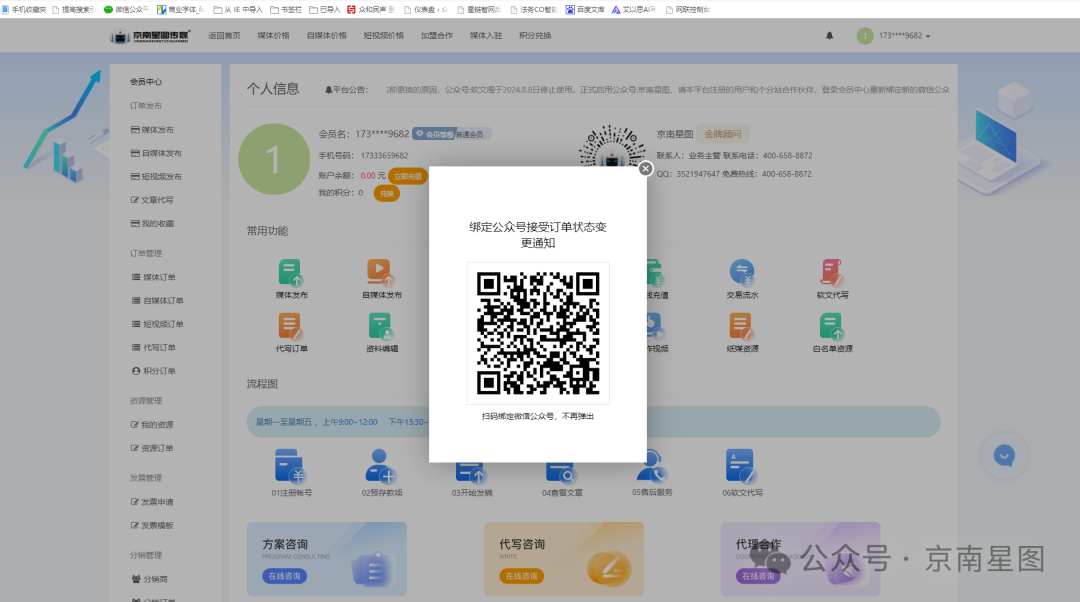Go to 返回首页 in top navigation
Image resolution: width=1080 pixels, height=602 pixels.
225,36
